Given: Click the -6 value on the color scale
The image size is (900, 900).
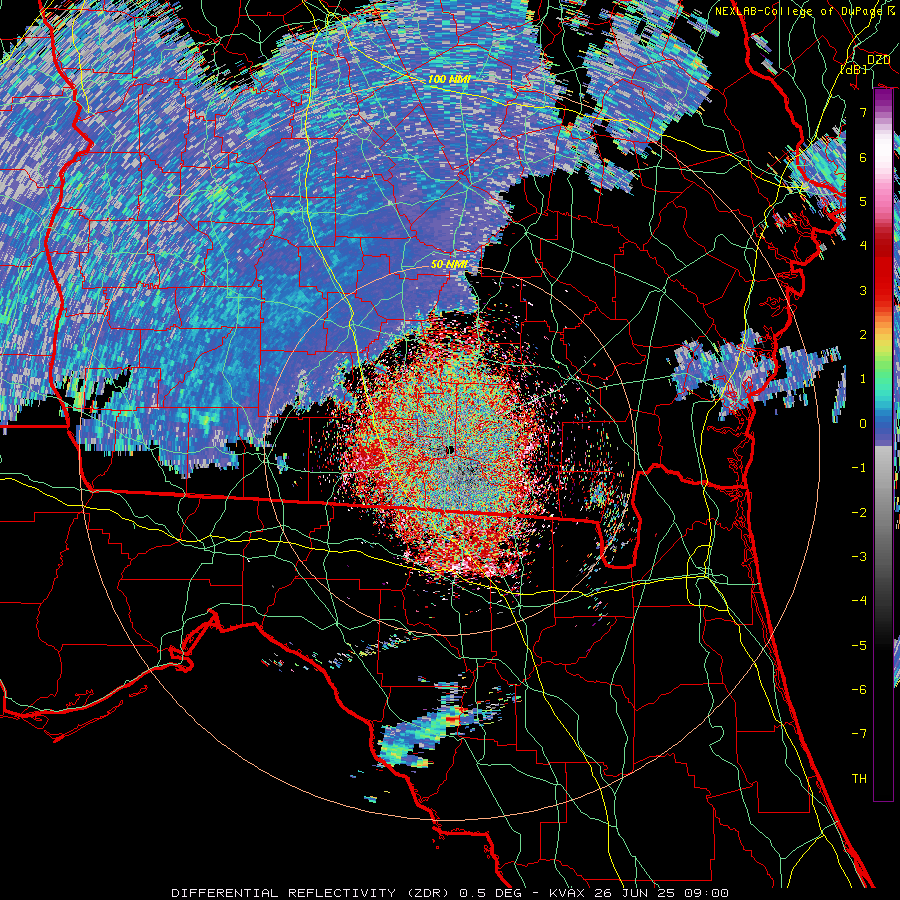Looking at the screenshot, I should point(859,690).
